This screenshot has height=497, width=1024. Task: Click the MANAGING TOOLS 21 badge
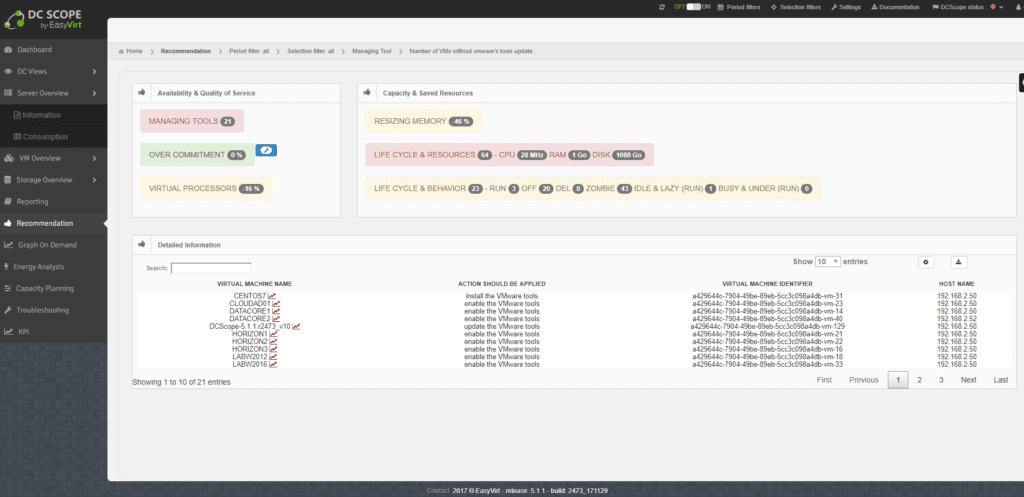192,121
